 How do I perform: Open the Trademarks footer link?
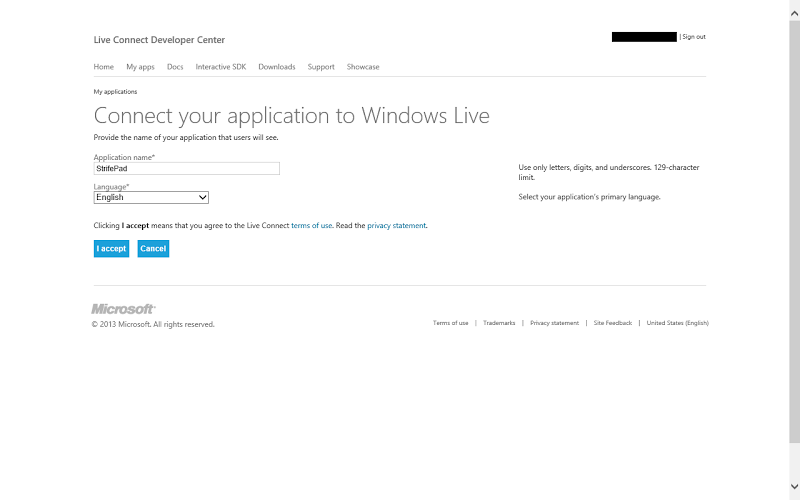click(499, 323)
